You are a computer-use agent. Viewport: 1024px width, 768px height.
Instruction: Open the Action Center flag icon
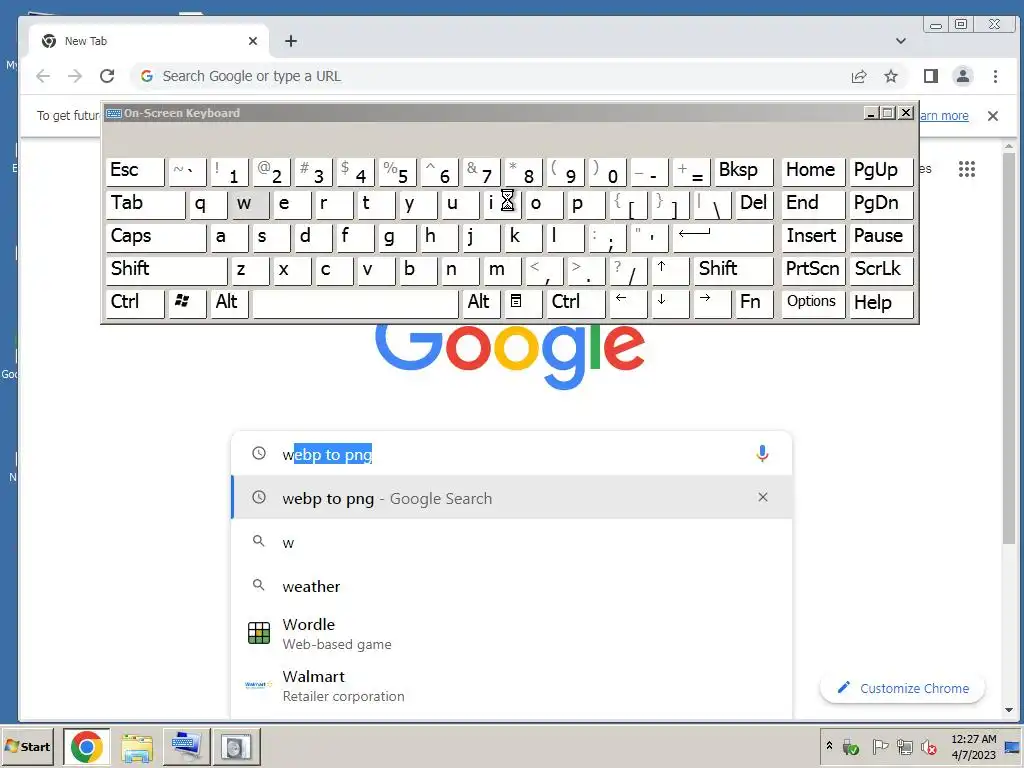coord(880,746)
